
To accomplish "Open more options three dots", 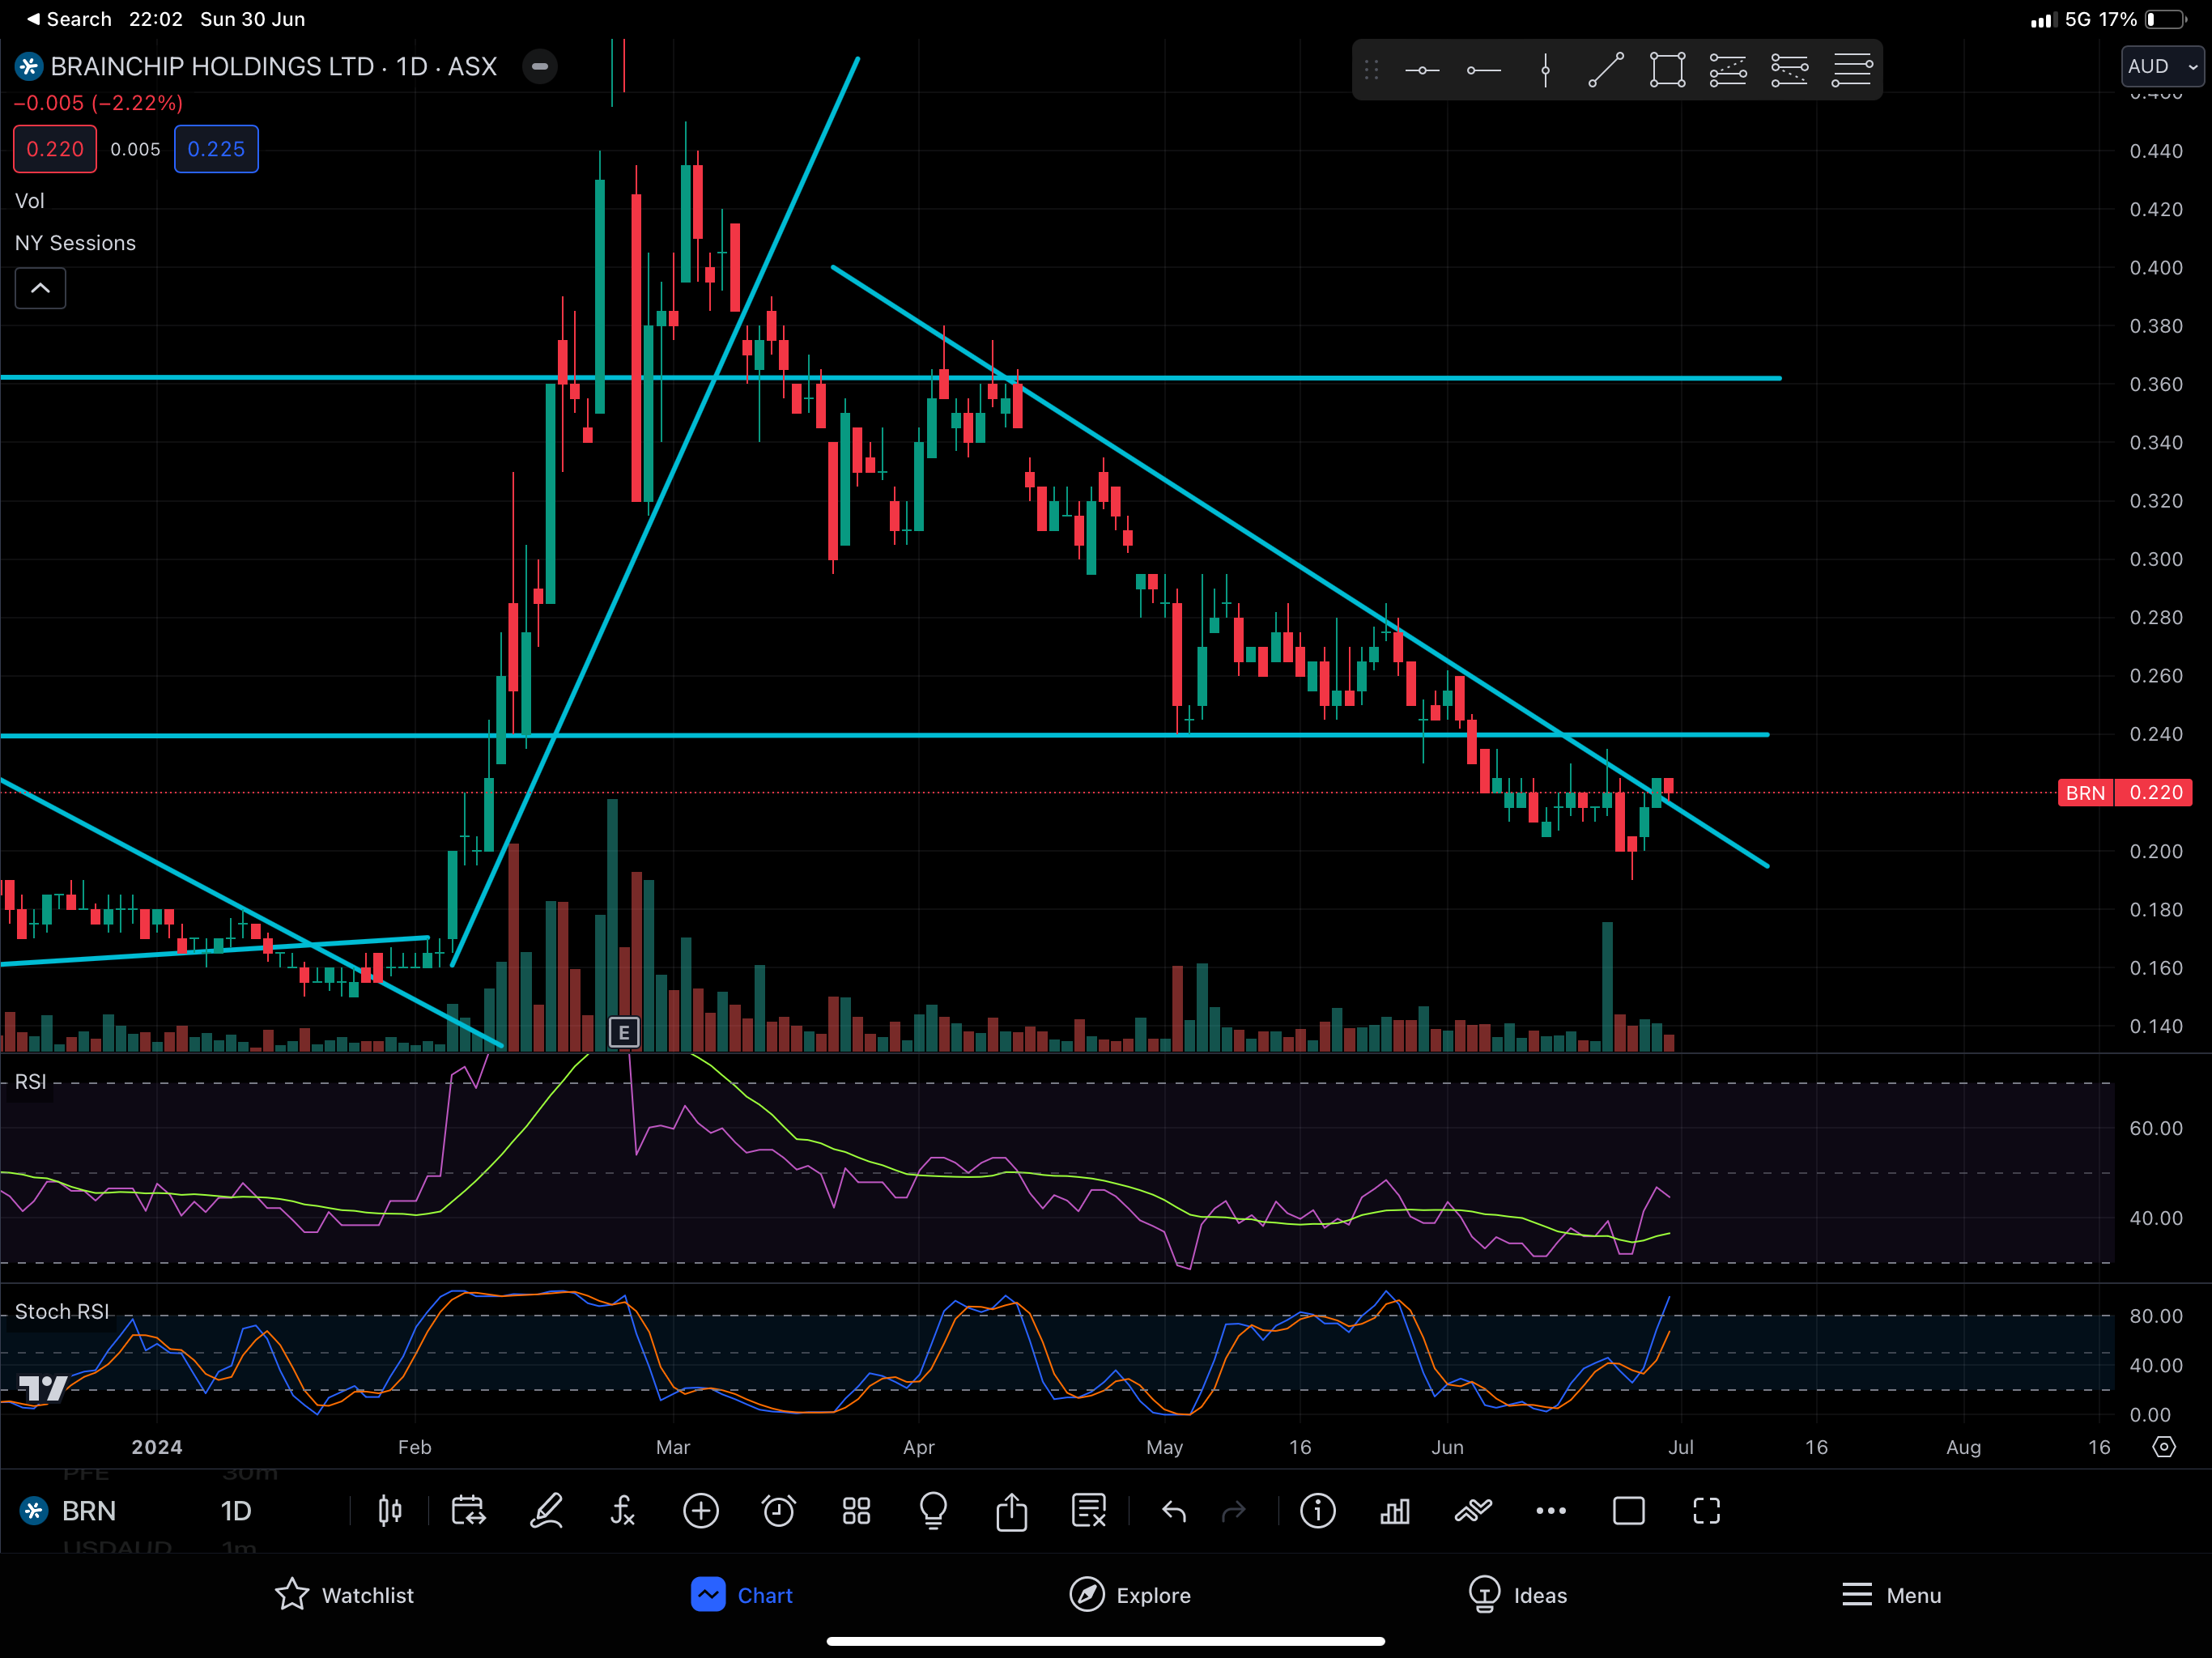I will click(1551, 1510).
